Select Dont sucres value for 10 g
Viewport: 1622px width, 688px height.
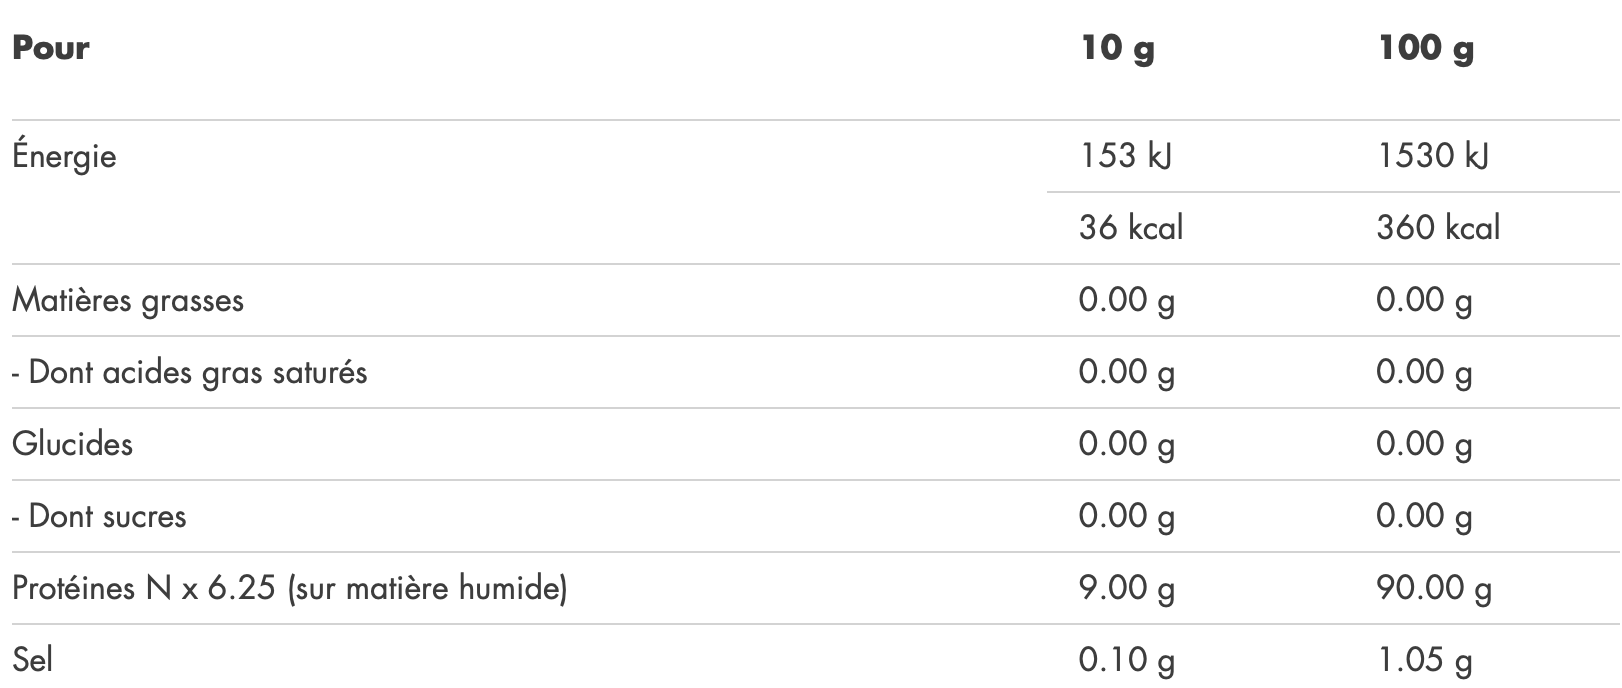pyautogui.click(x=1126, y=516)
